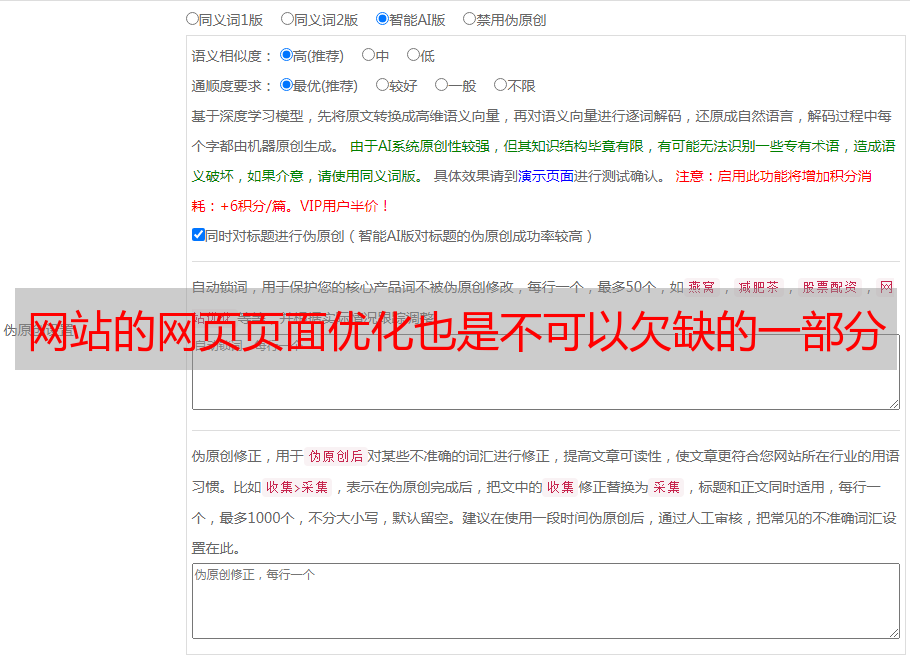Open the 演示页面 link
This screenshot has width=911, height=658.
point(546,176)
